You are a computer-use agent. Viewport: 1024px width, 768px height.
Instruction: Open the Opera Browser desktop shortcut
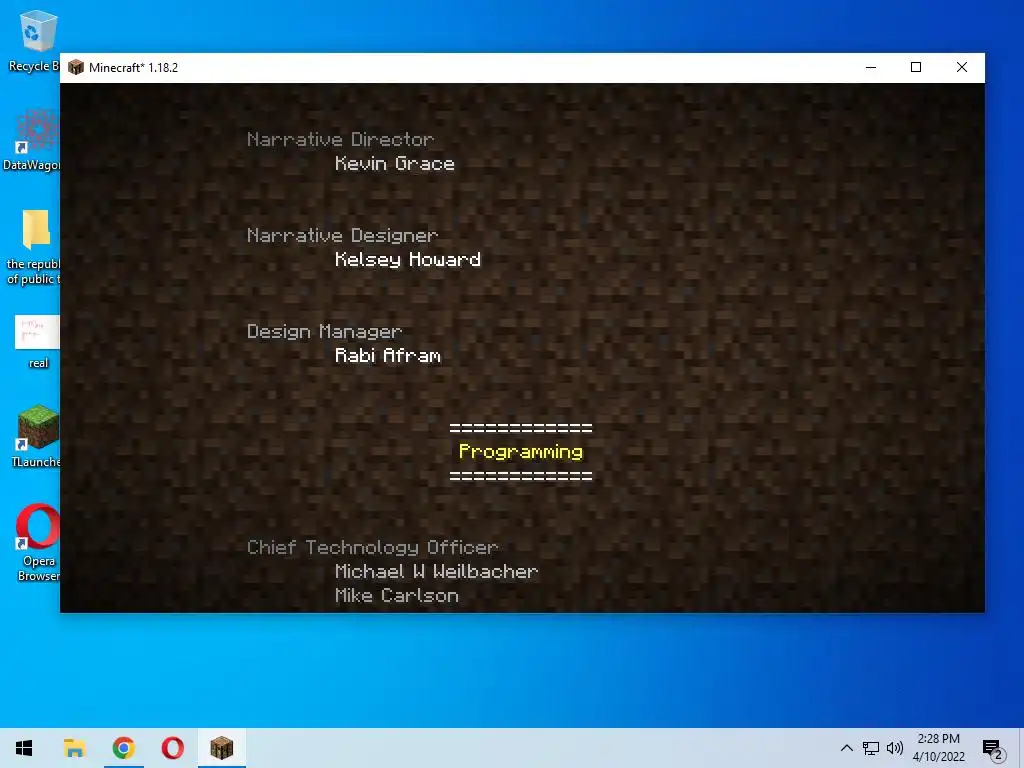(x=37, y=526)
